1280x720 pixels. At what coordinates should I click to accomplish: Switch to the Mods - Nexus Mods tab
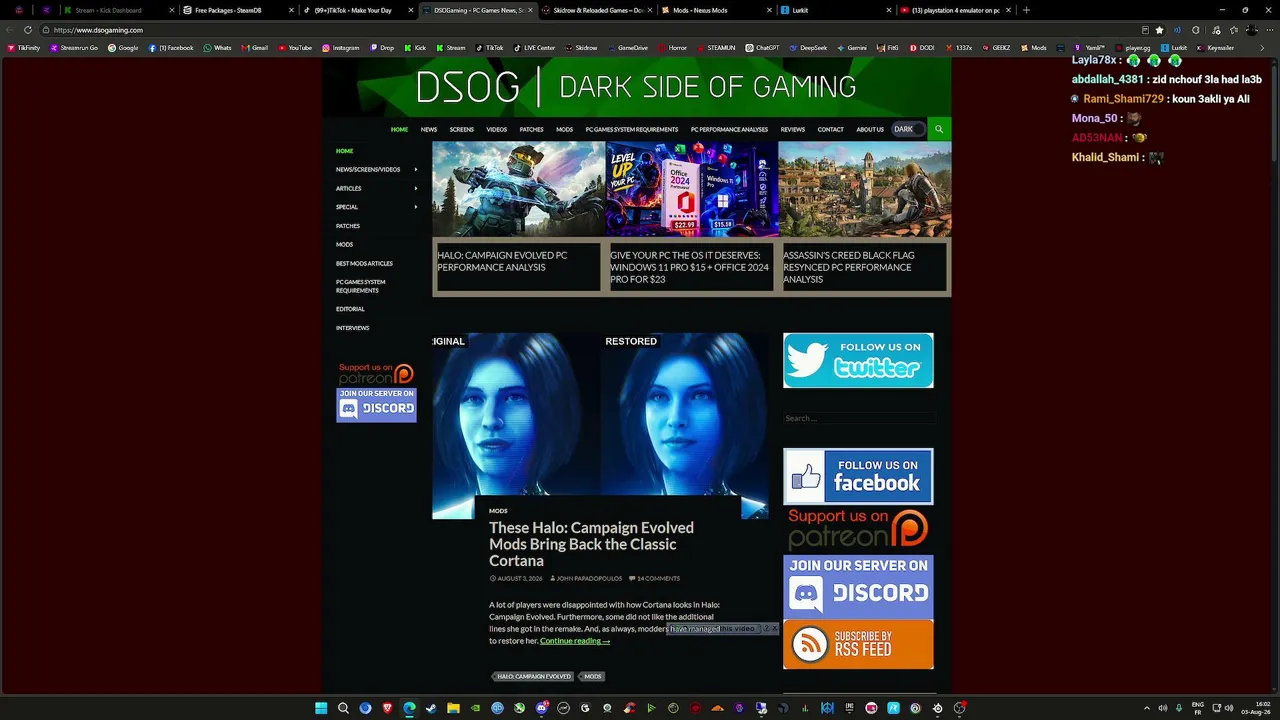[714, 10]
